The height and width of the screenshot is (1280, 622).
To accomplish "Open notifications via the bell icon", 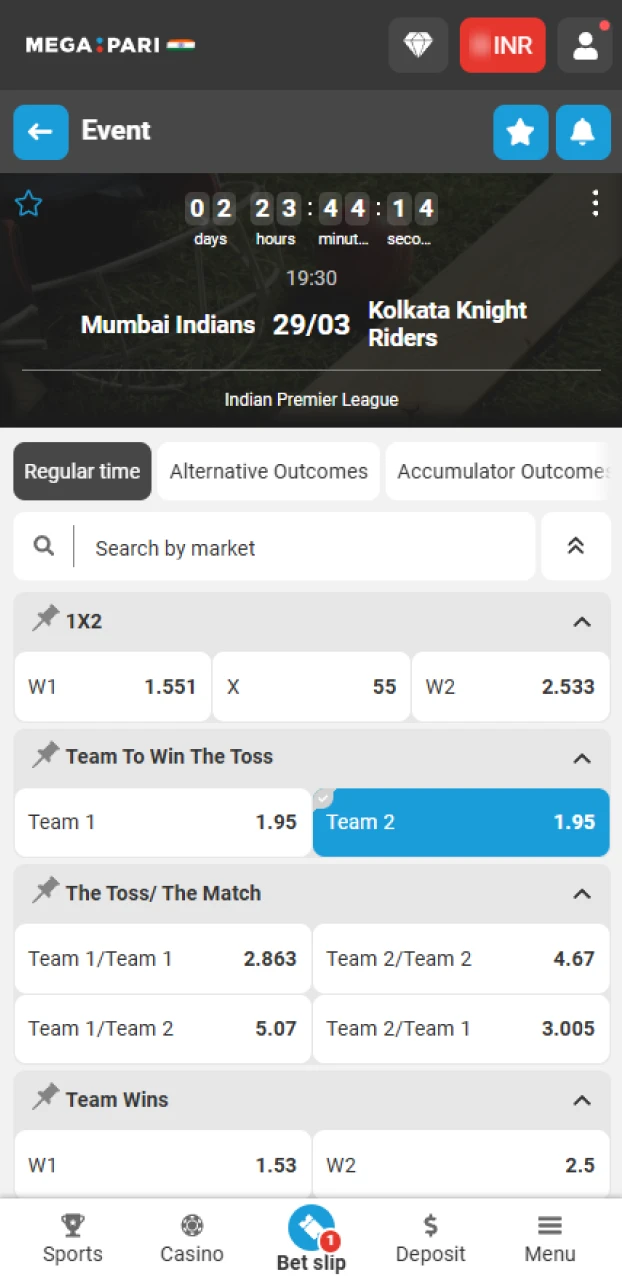I will 583,131.
